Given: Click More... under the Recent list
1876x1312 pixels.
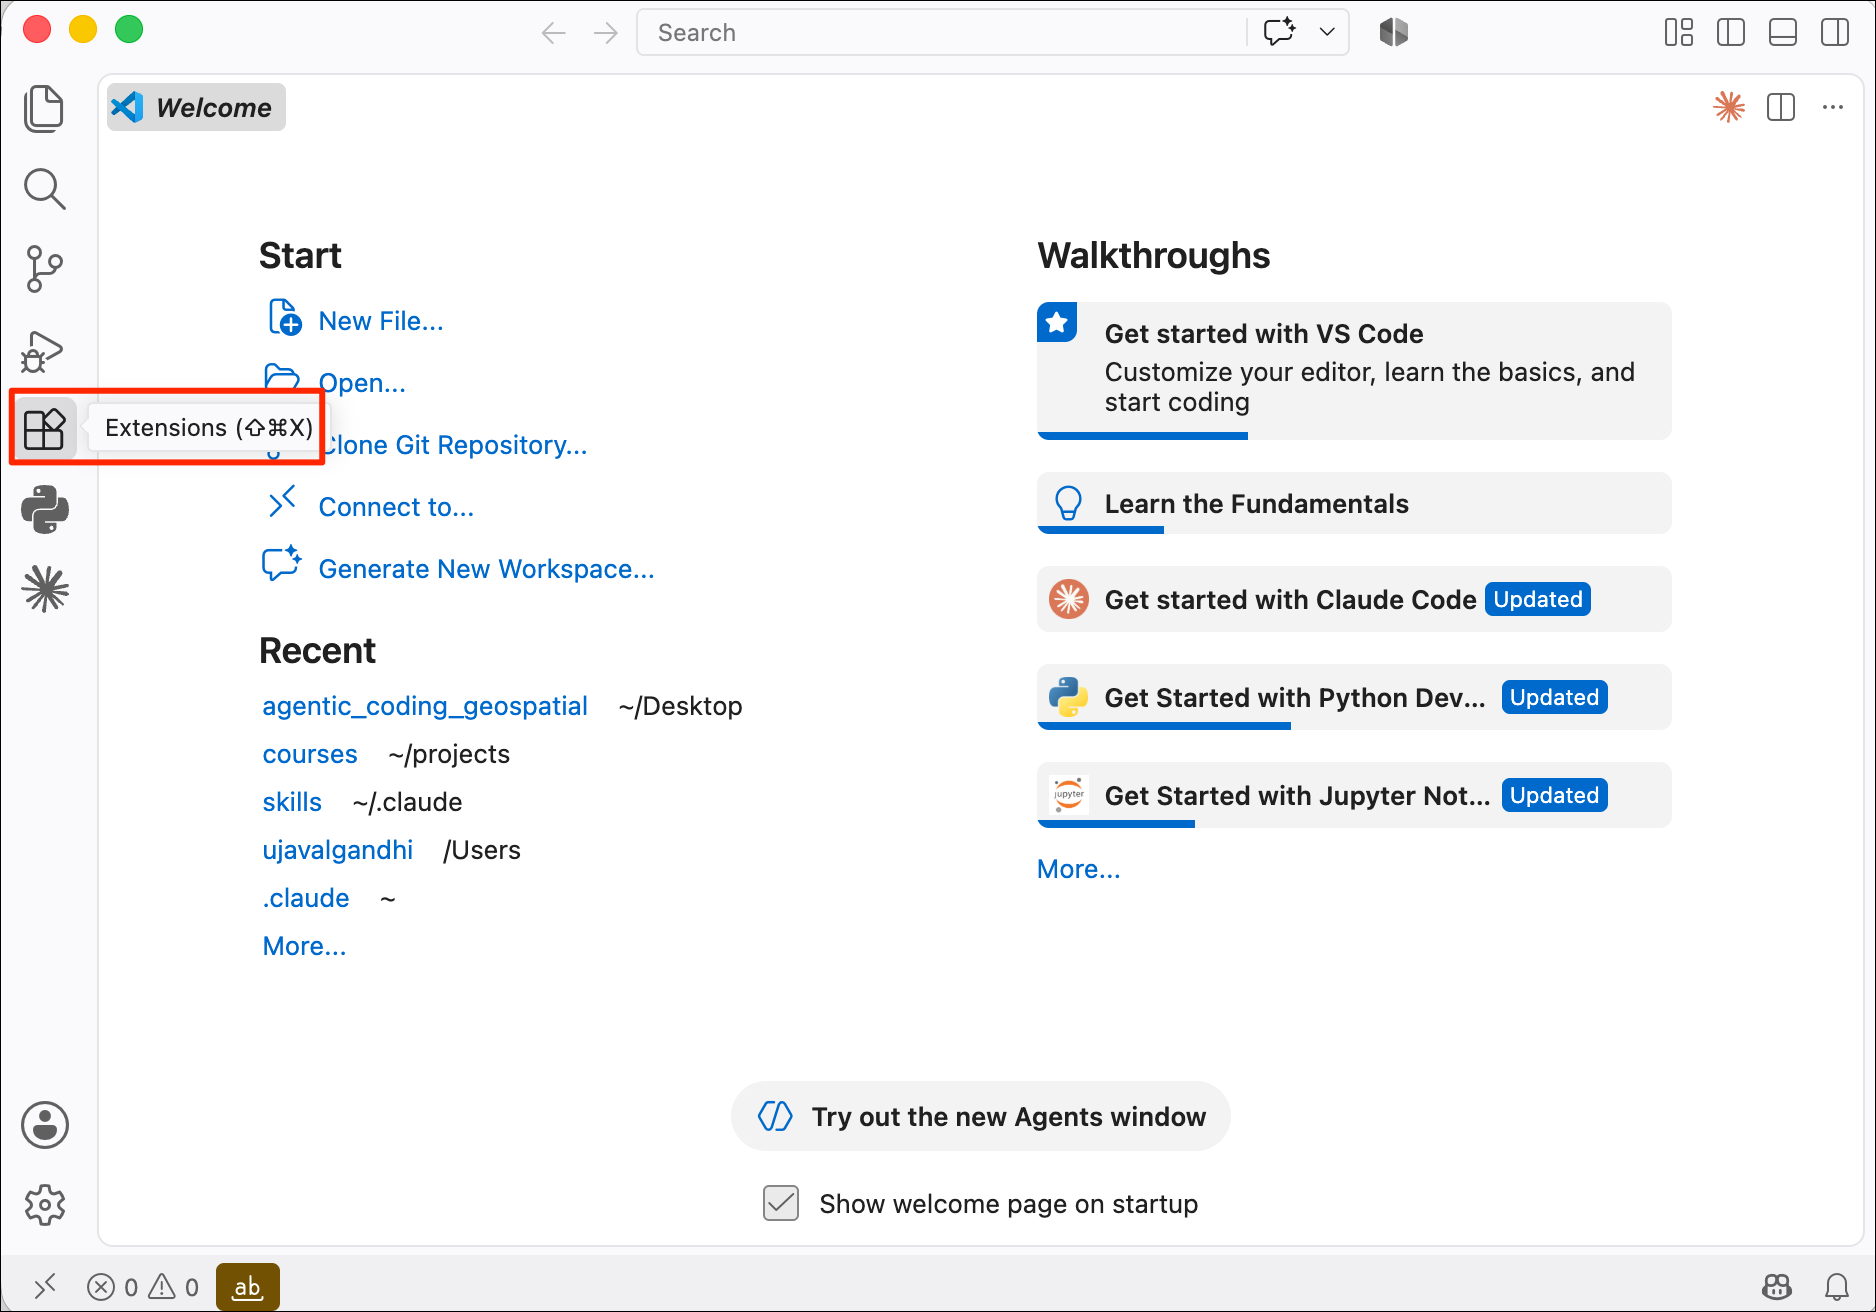Looking at the screenshot, I should 305,946.
